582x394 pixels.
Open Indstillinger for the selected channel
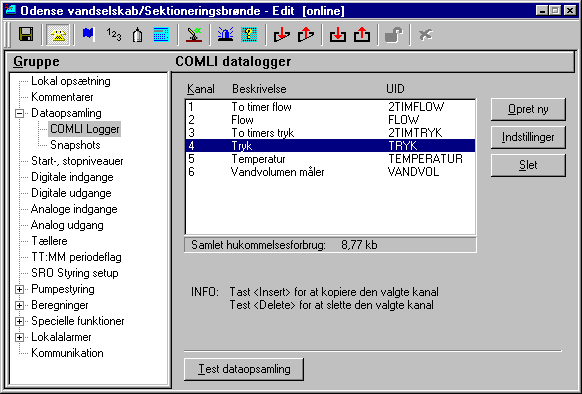click(528, 137)
